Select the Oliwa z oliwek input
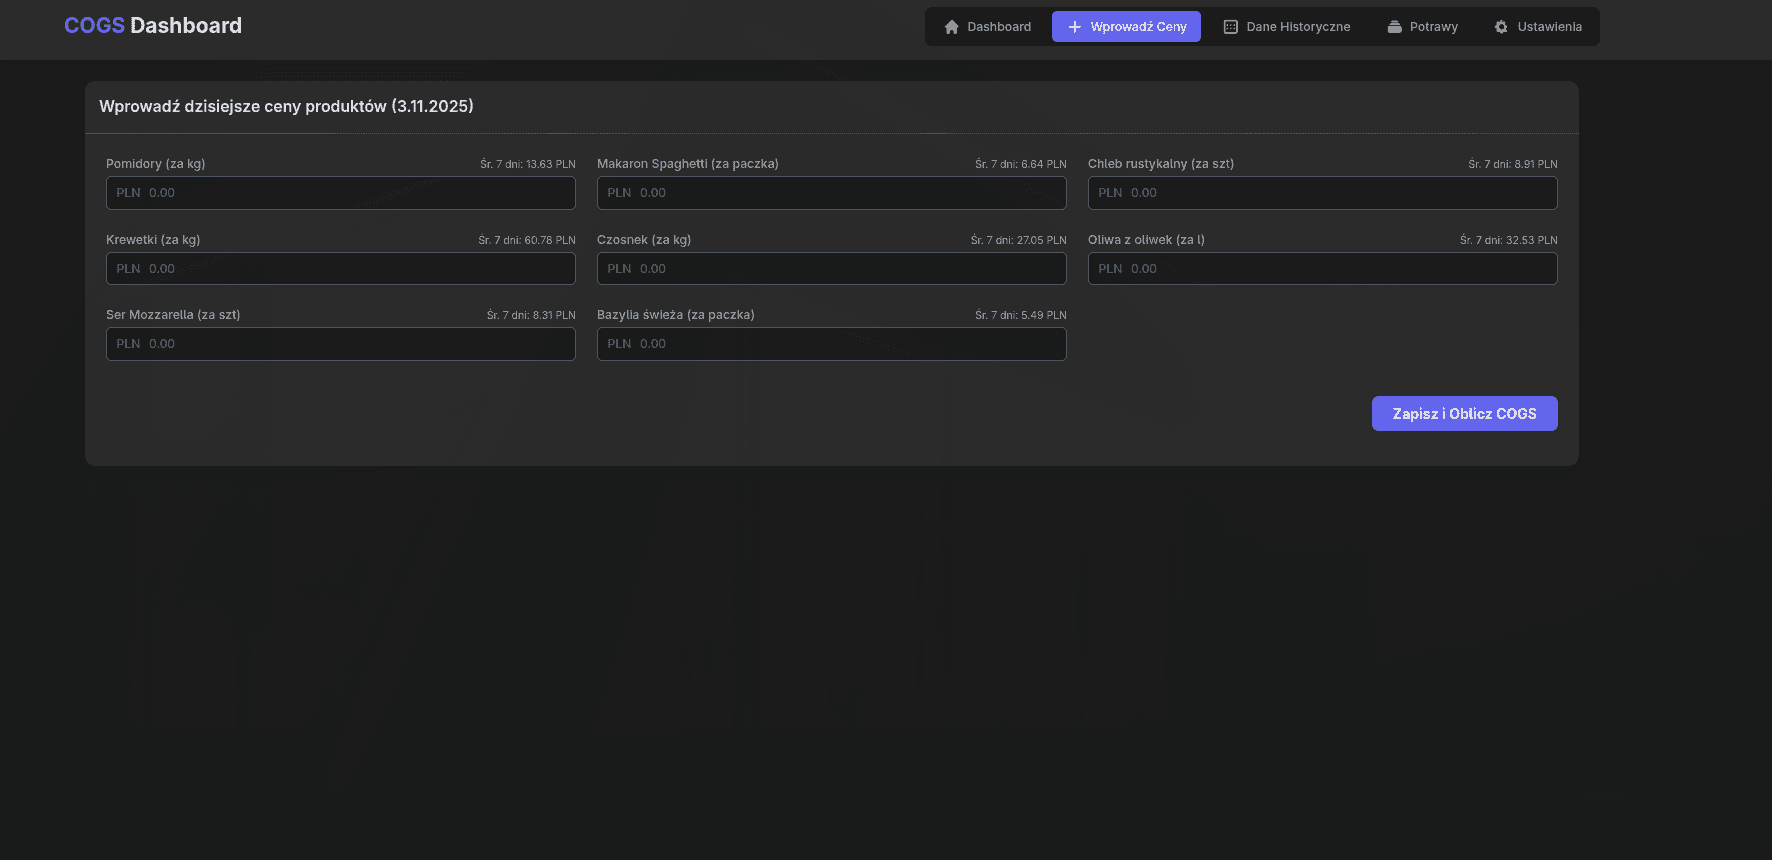 coord(1322,269)
